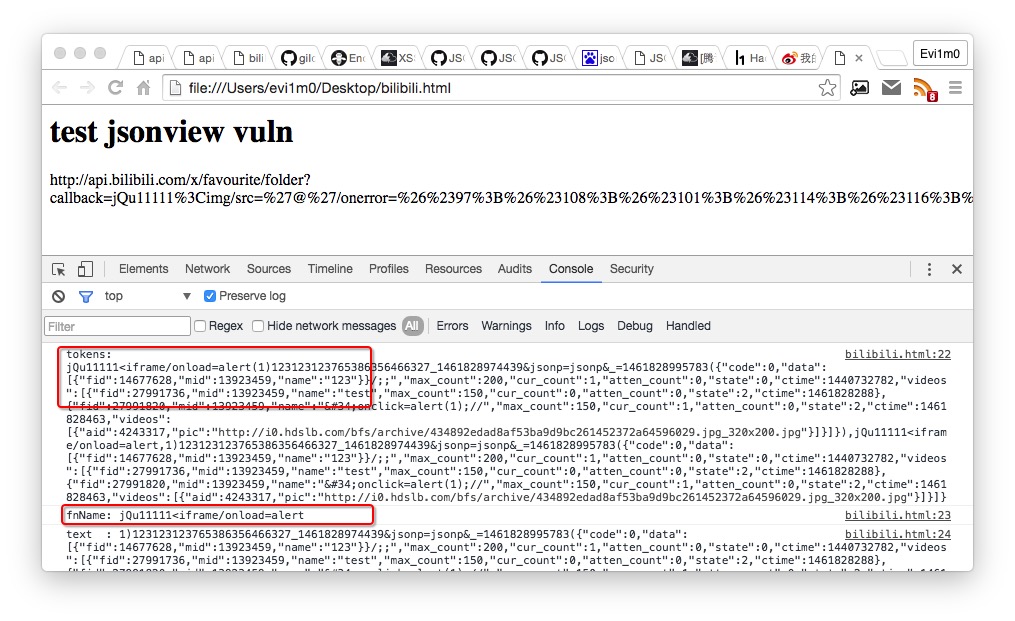Screen dimensions: 1015x621
Task: Switch to the 'bili' browser tab
Action: [249, 58]
